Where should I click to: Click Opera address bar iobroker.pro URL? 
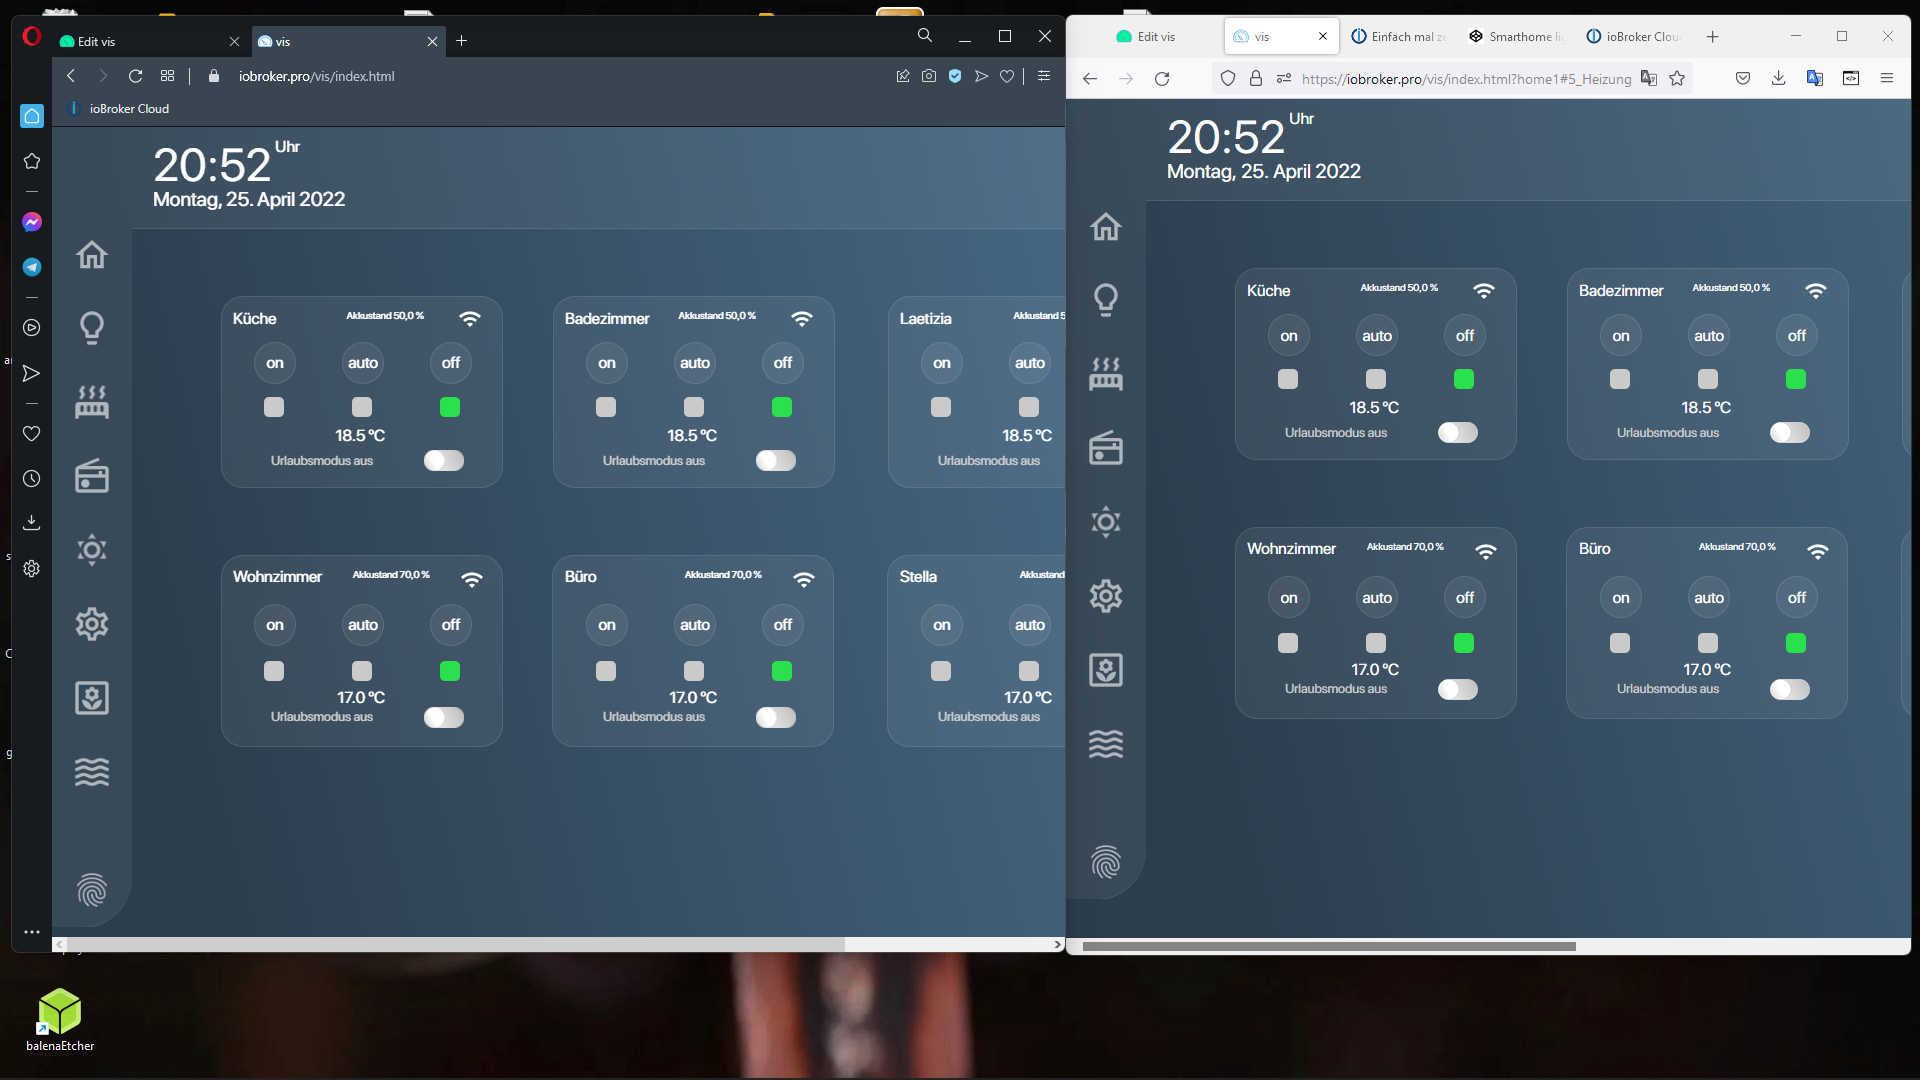click(x=316, y=76)
